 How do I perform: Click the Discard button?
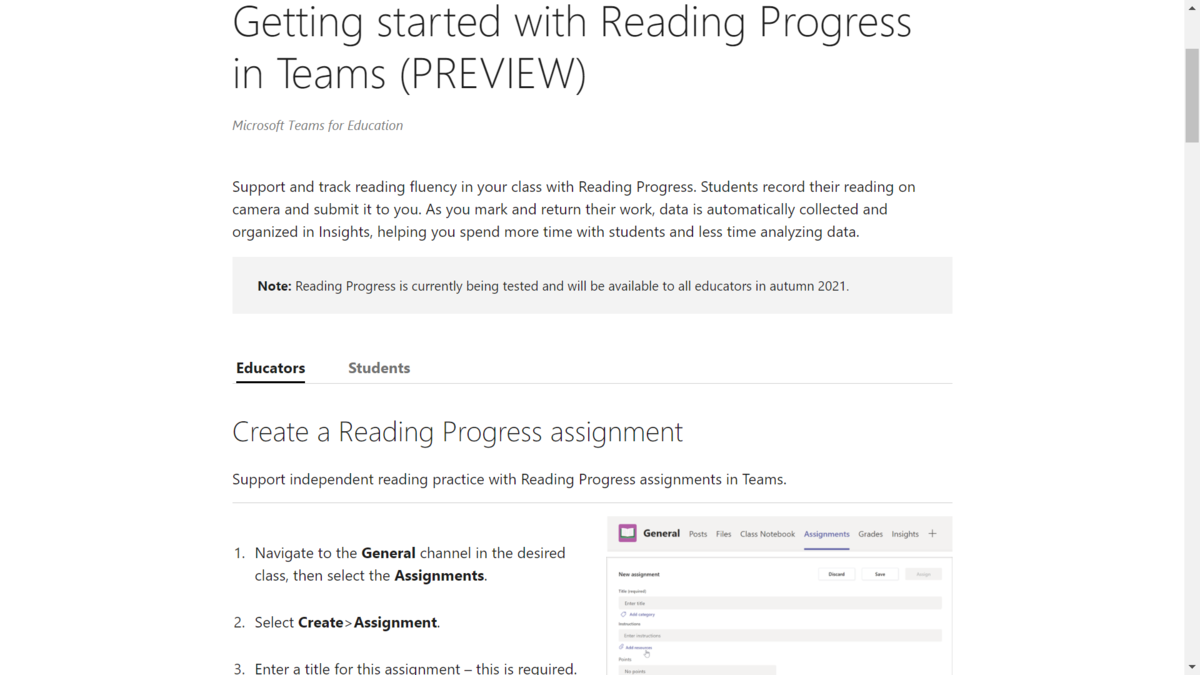(x=837, y=574)
